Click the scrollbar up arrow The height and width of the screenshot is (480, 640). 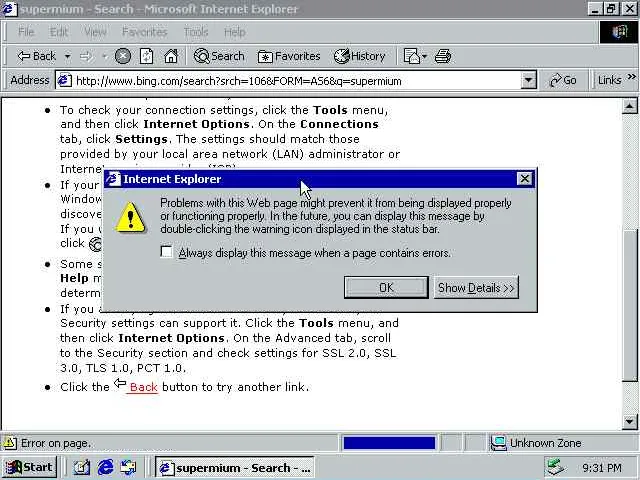(x=629, y=106)
